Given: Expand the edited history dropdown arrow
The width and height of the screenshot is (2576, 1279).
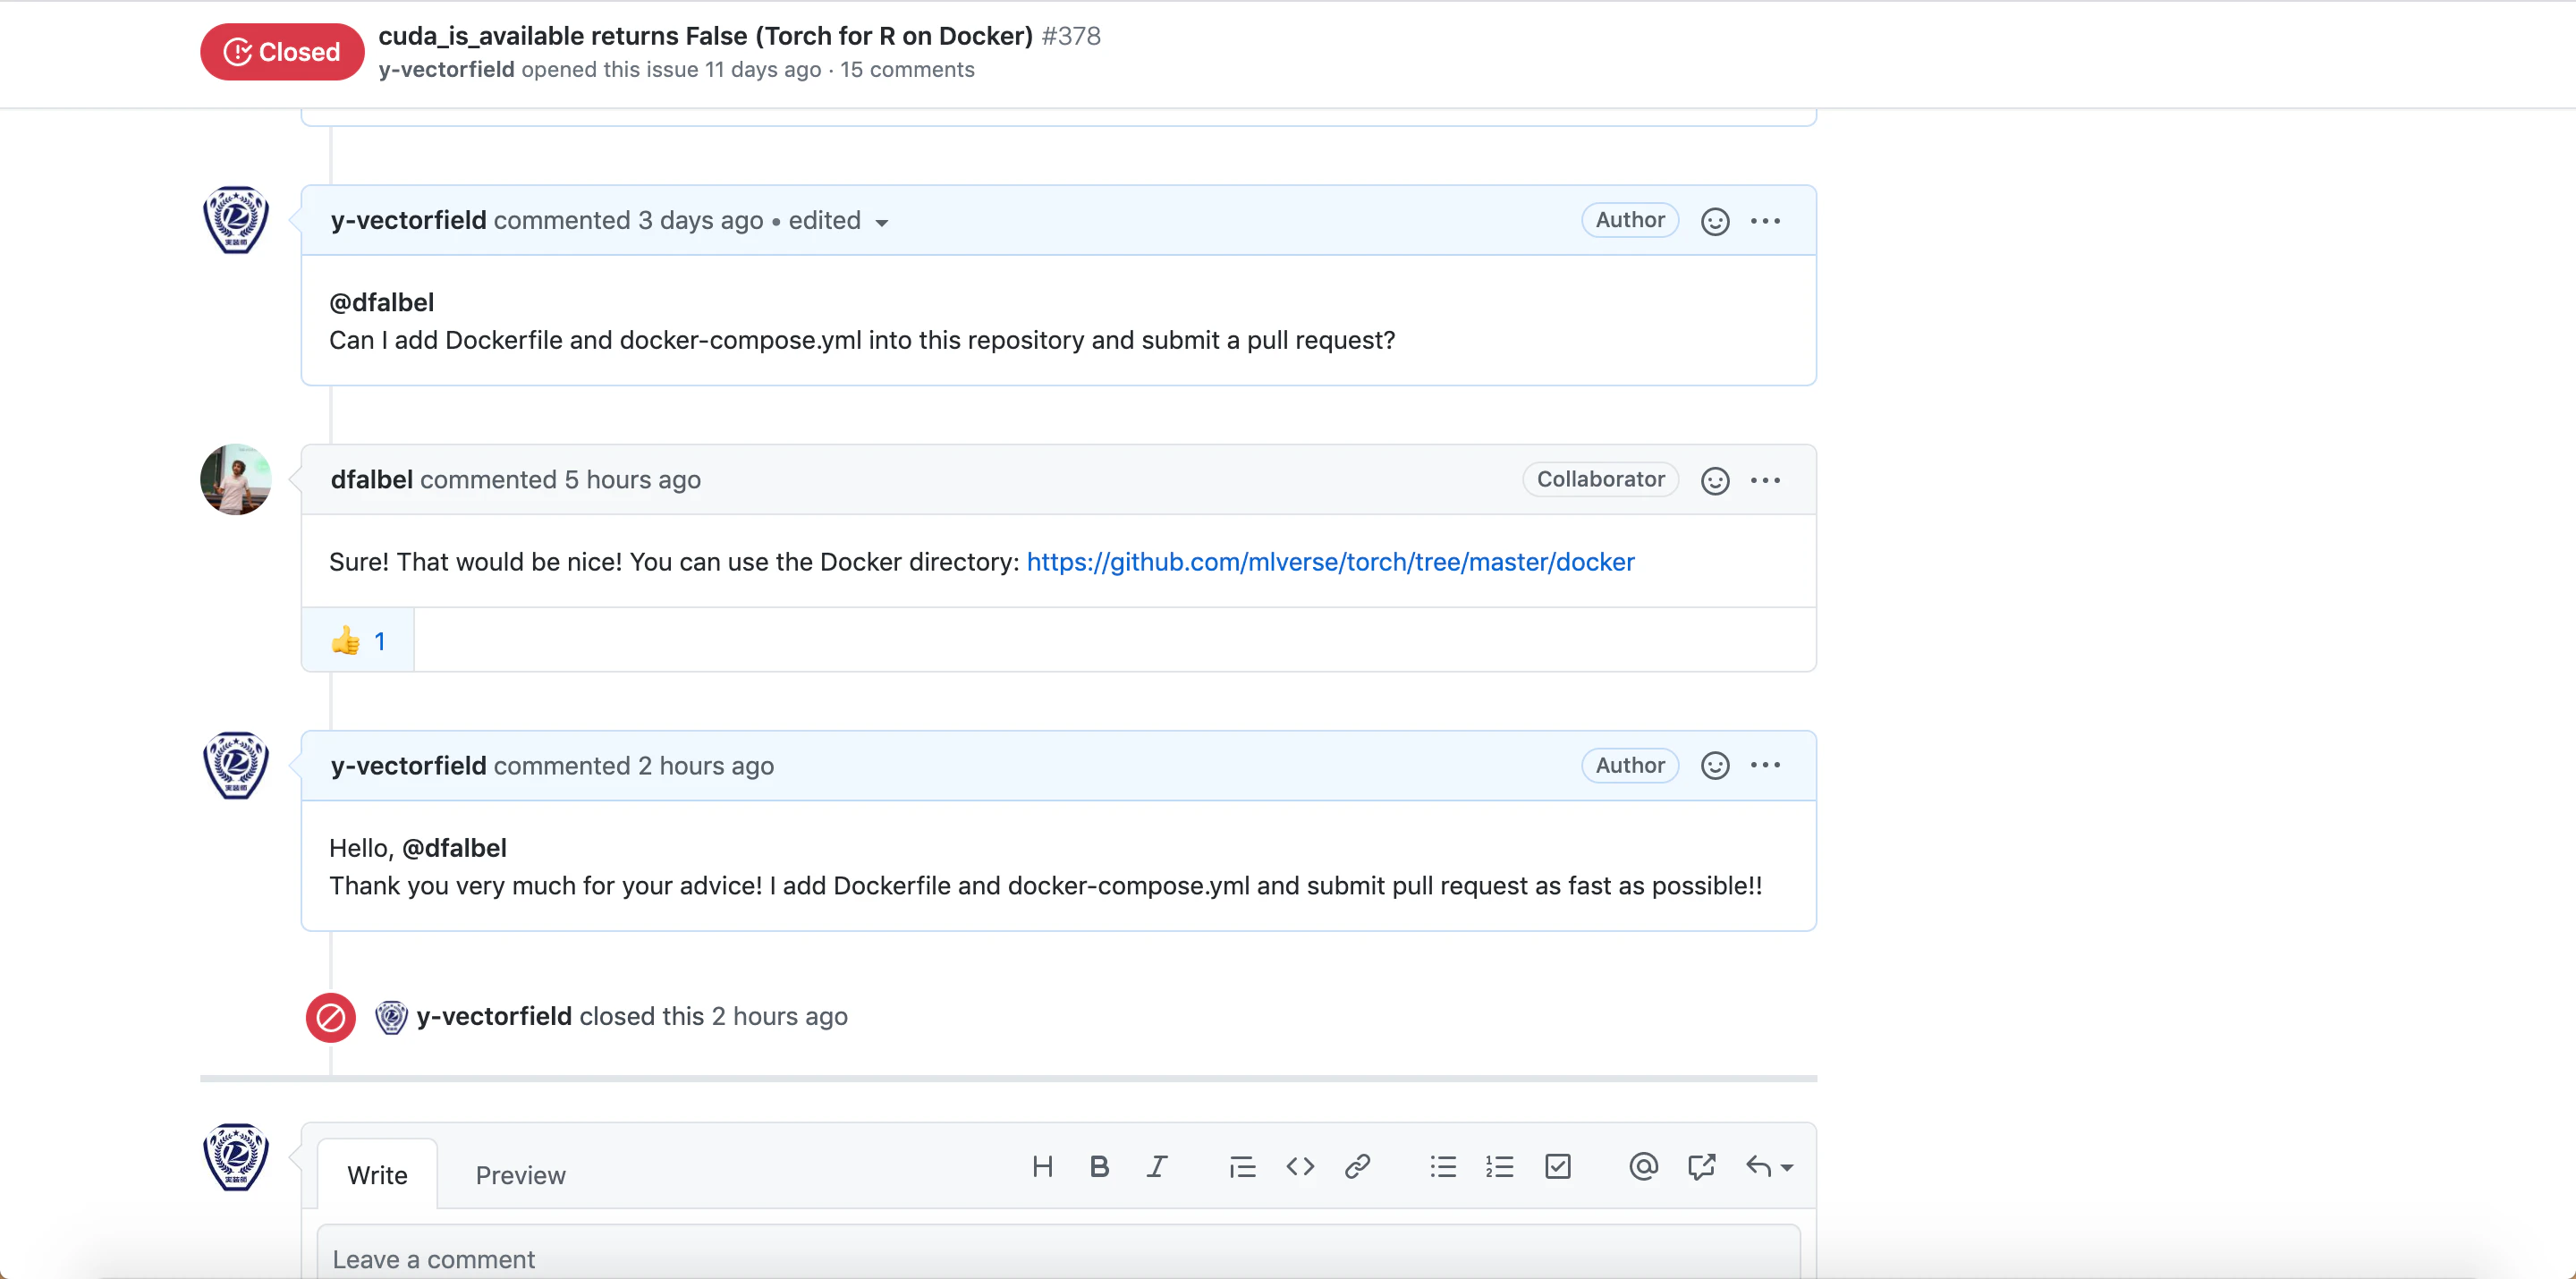Looking at the screenshot, I should click(882, 222).
